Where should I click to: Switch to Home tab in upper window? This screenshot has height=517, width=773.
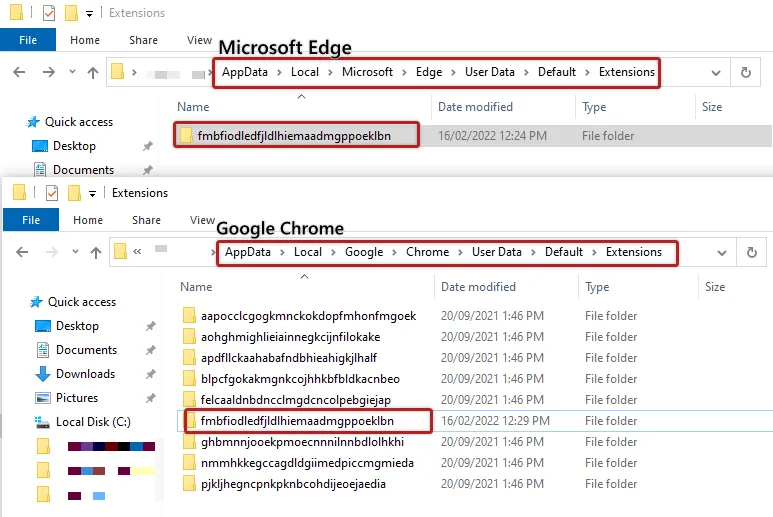pos(85,40)
